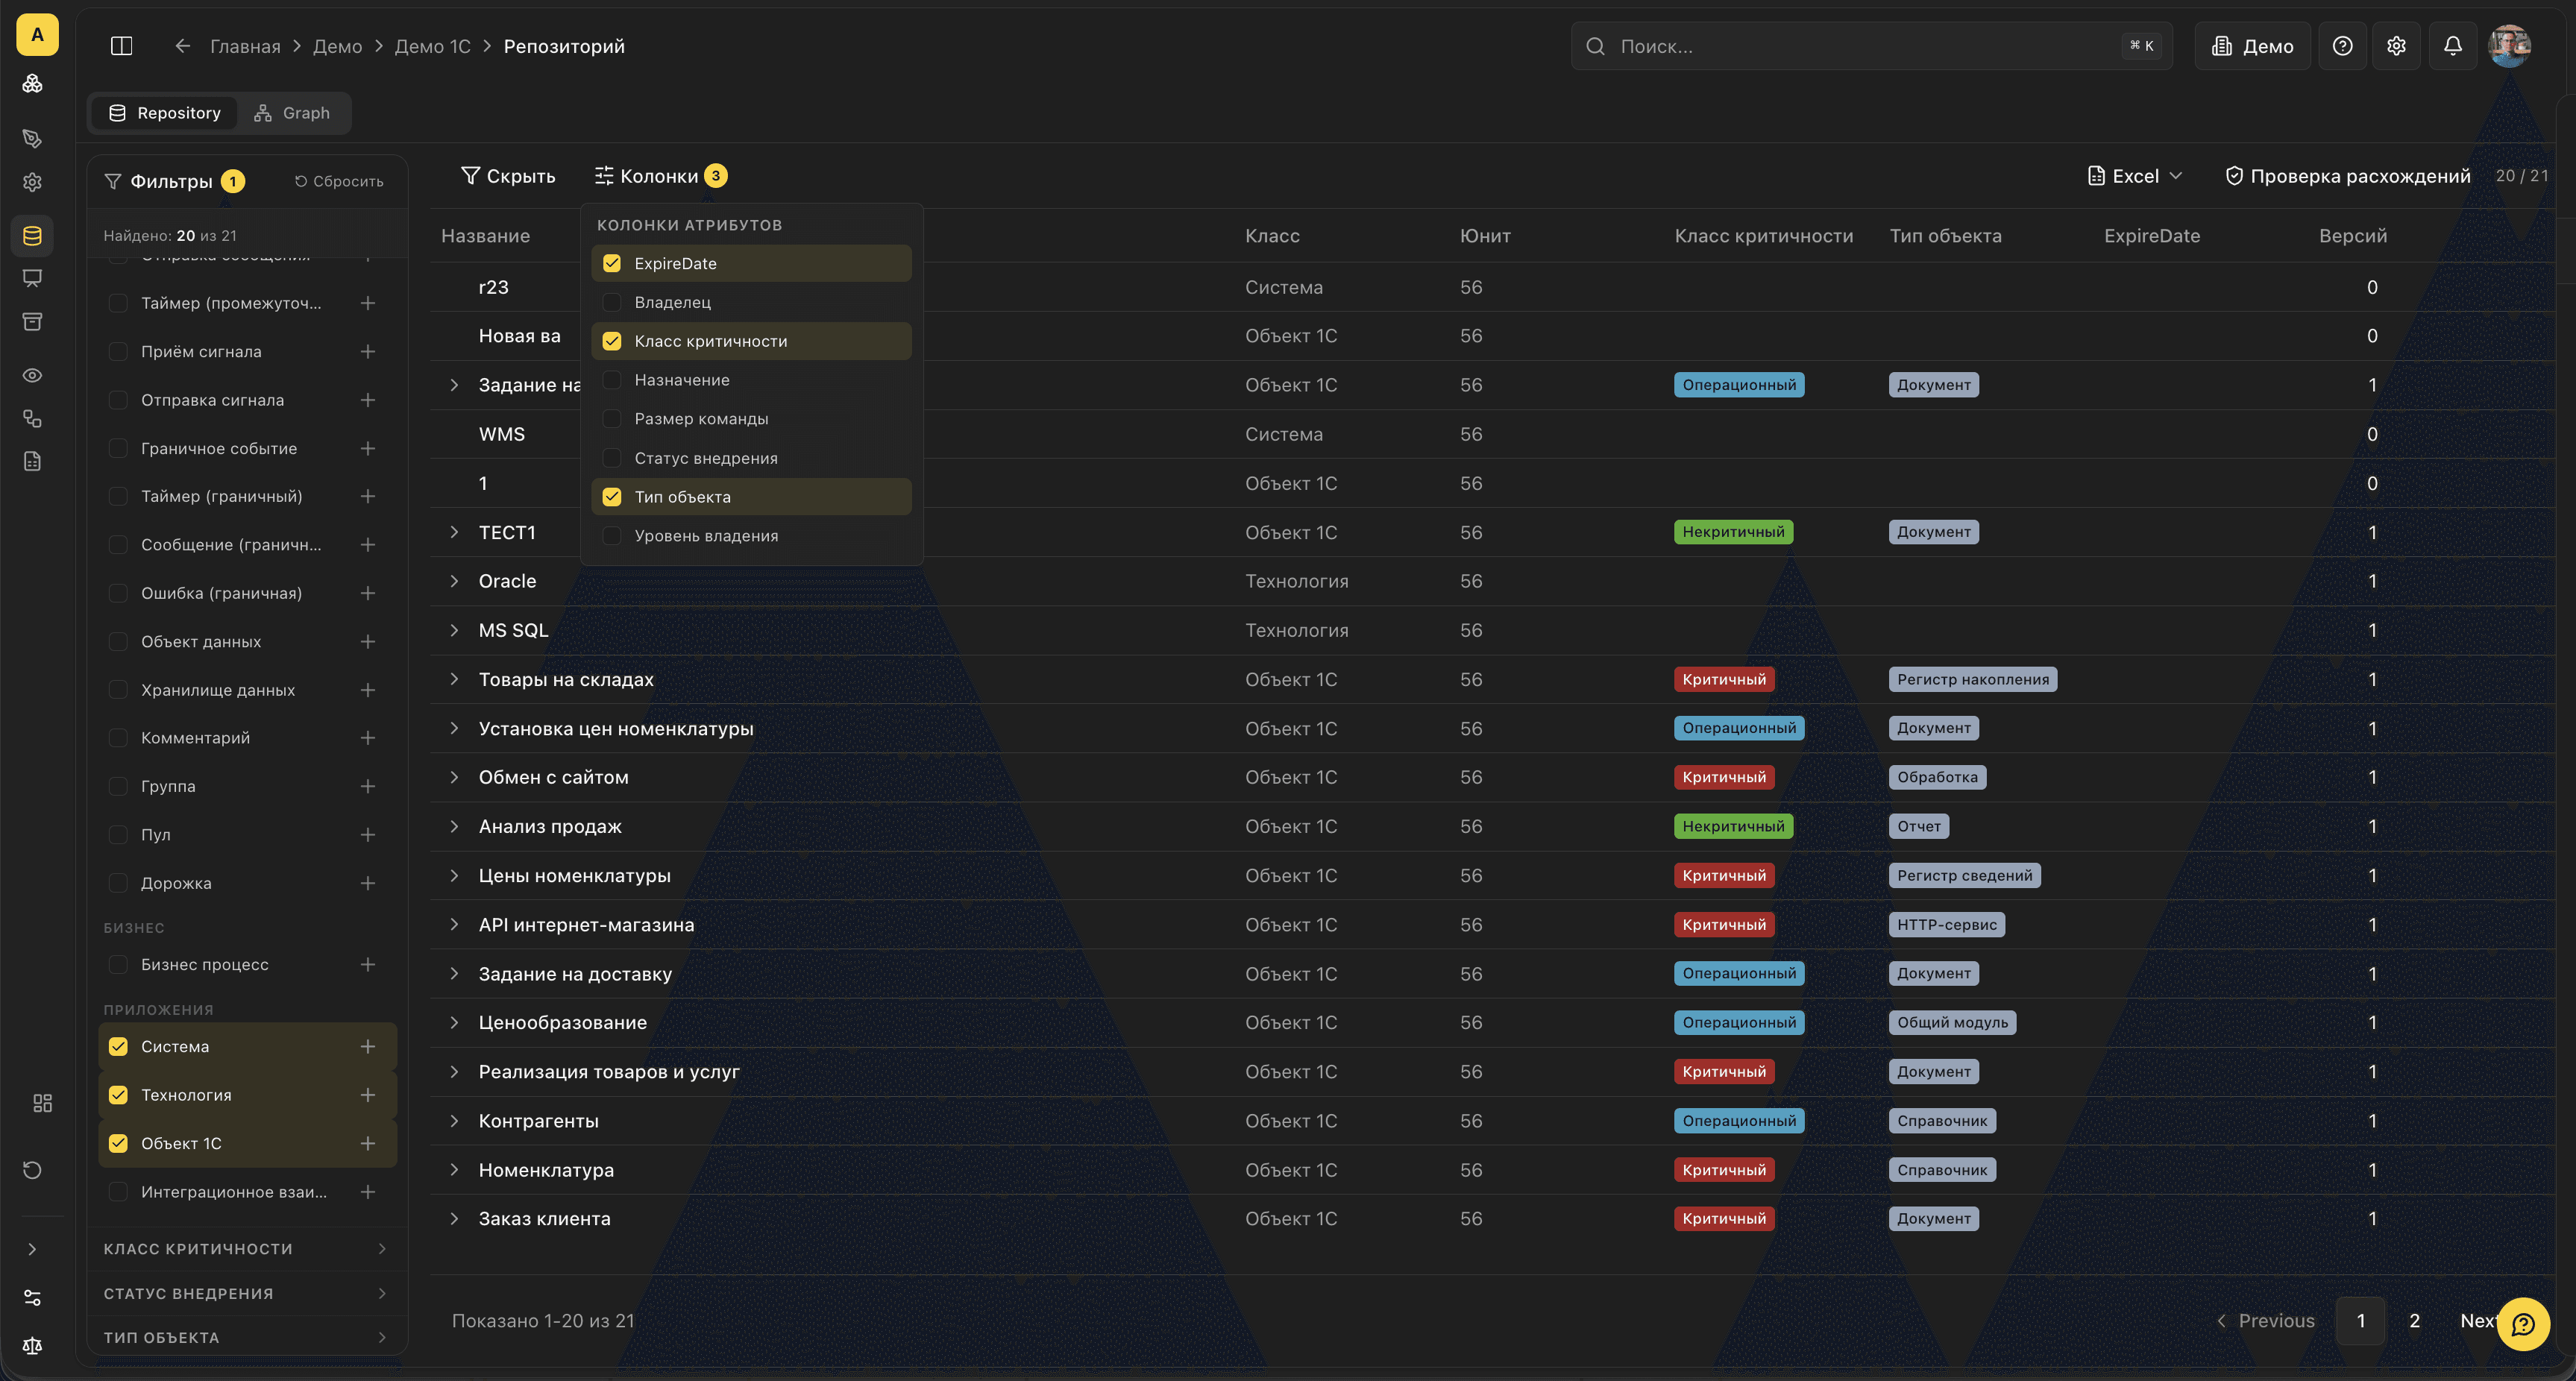Open the help question-mark icon
The width and height of the screenshot is (2576, 1381).
pyautogui.click(x=2342, y=46)
